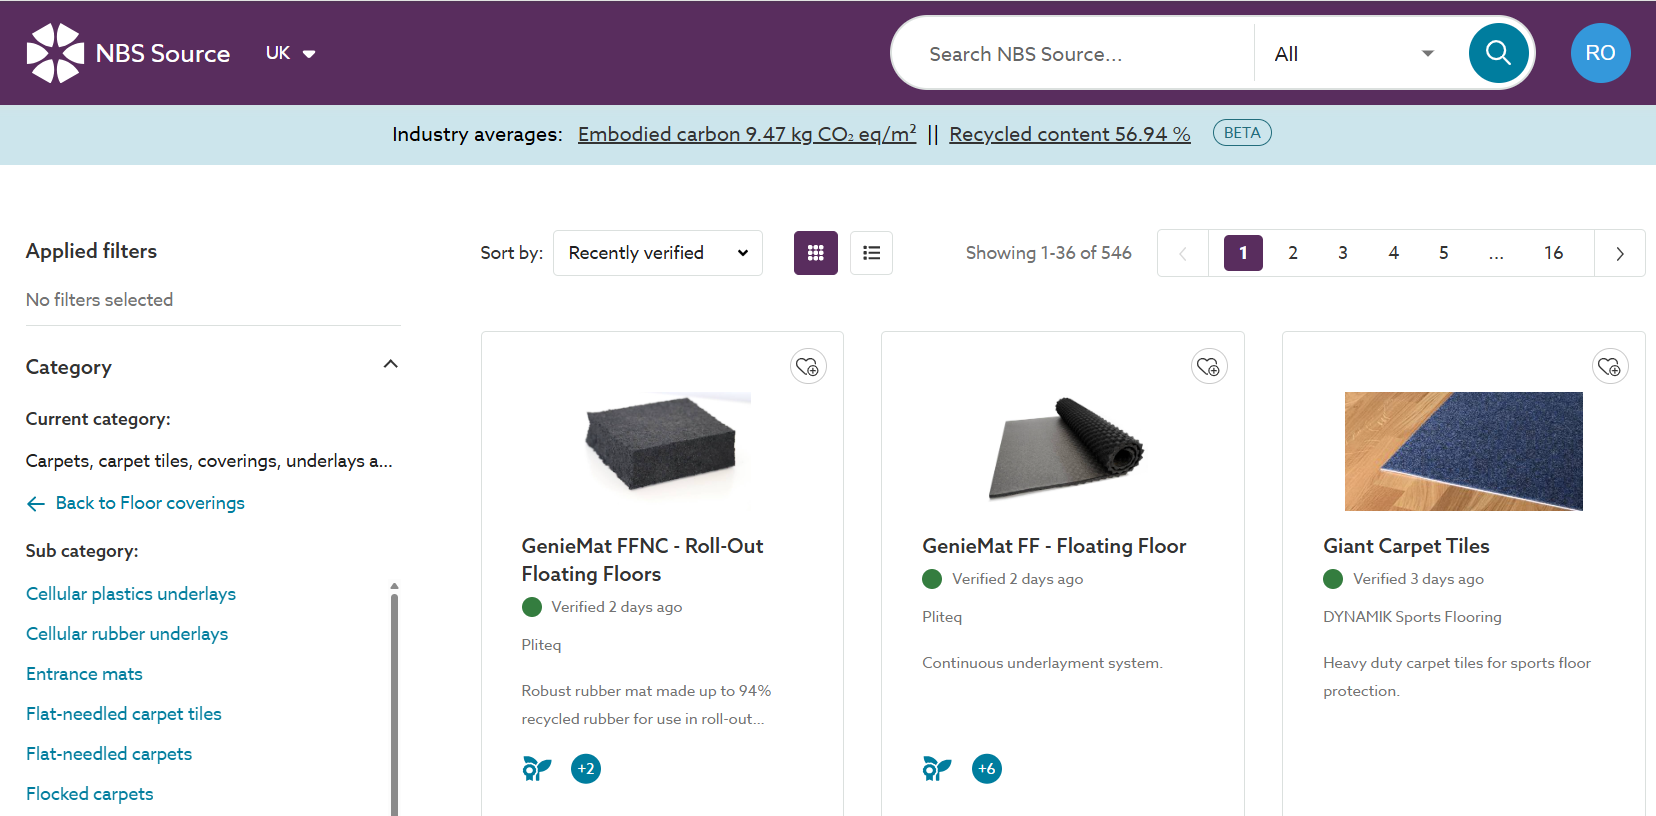Click the NBS Source logo icon
1656x816 pixels.
55,53
